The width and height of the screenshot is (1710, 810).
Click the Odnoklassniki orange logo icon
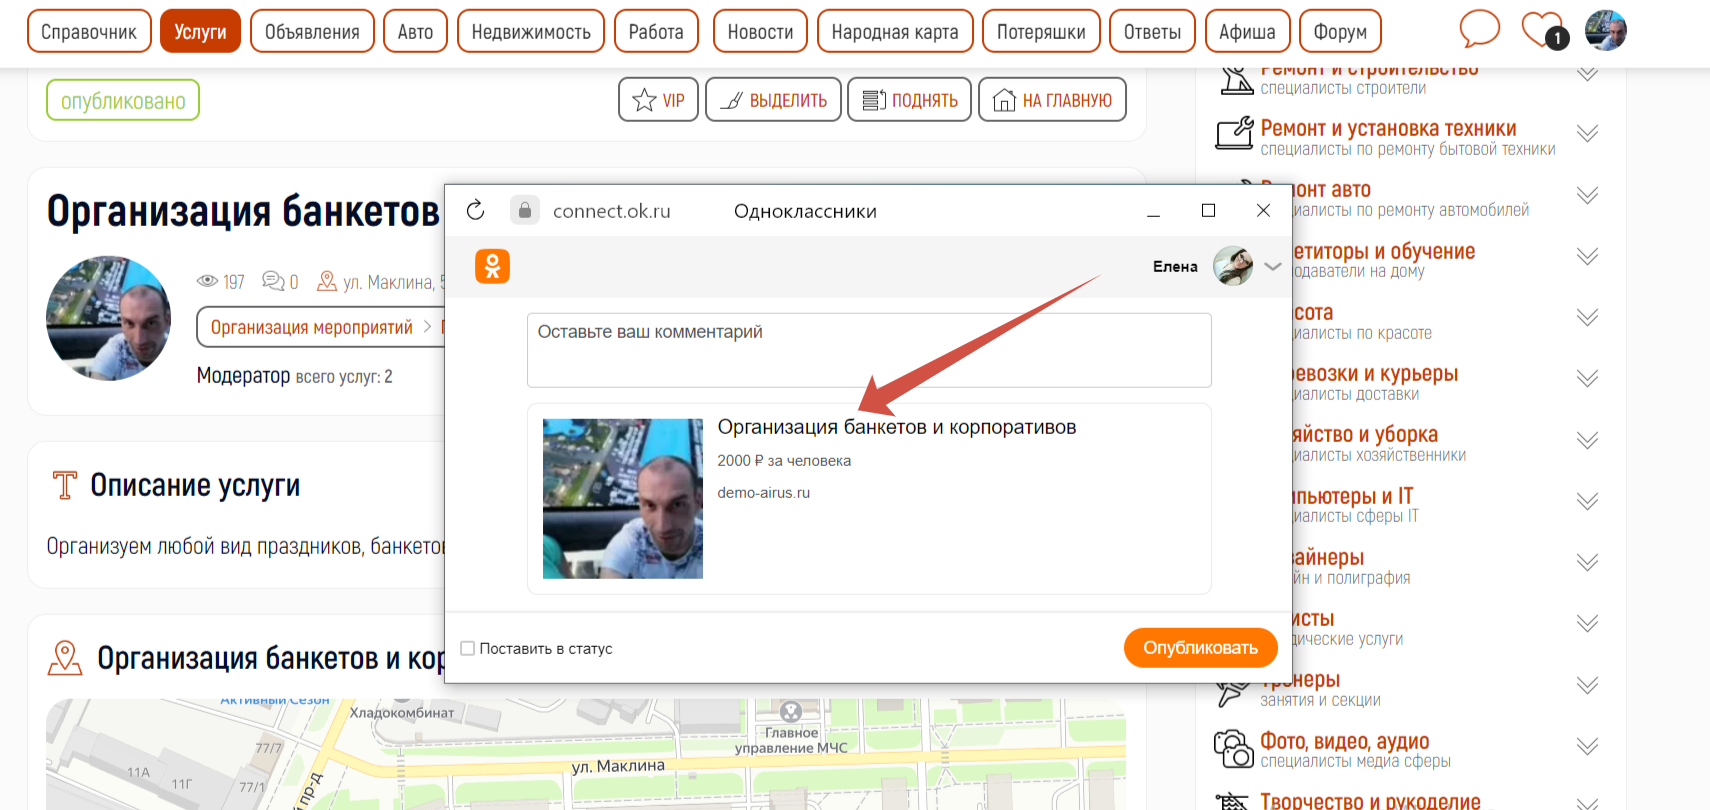[492, 266]
